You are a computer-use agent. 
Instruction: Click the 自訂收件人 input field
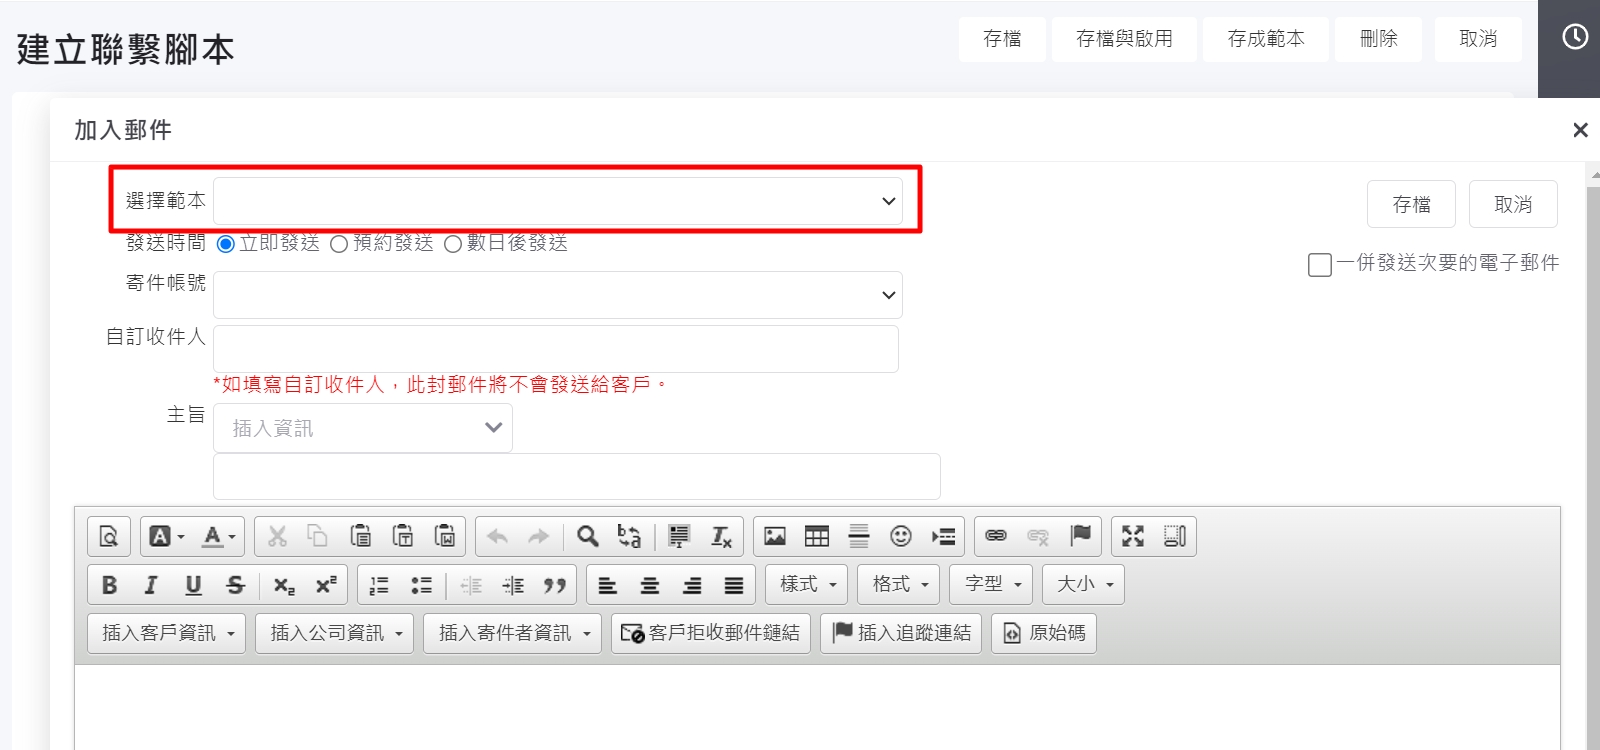pyautogui.click(x=556, y=349)
